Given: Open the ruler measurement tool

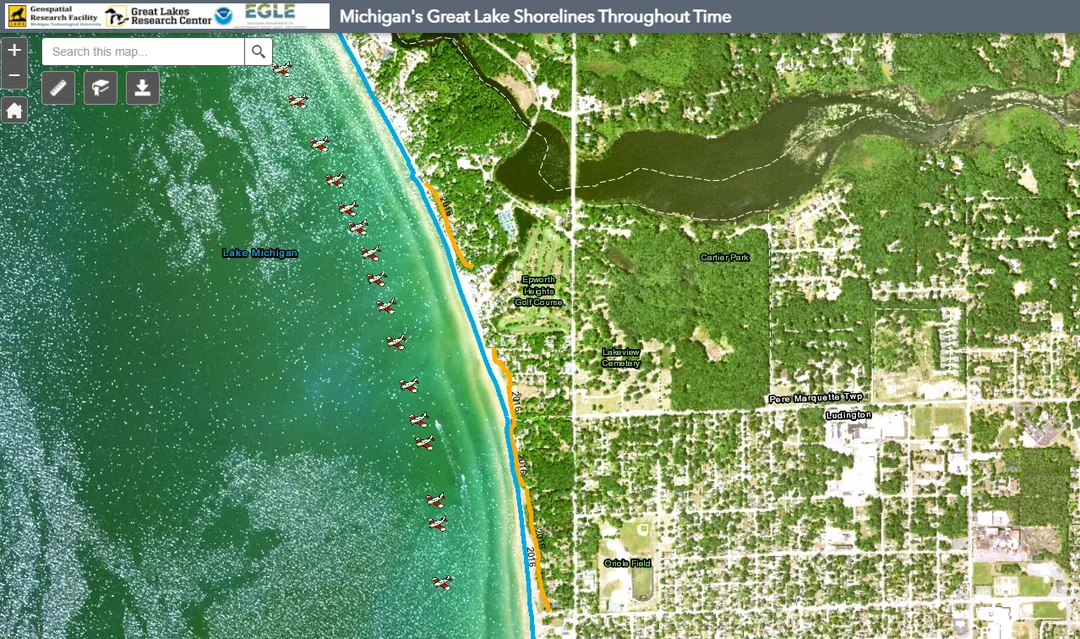Looking at the screenshot, I should pyautogui.click(x=58, y=87).
